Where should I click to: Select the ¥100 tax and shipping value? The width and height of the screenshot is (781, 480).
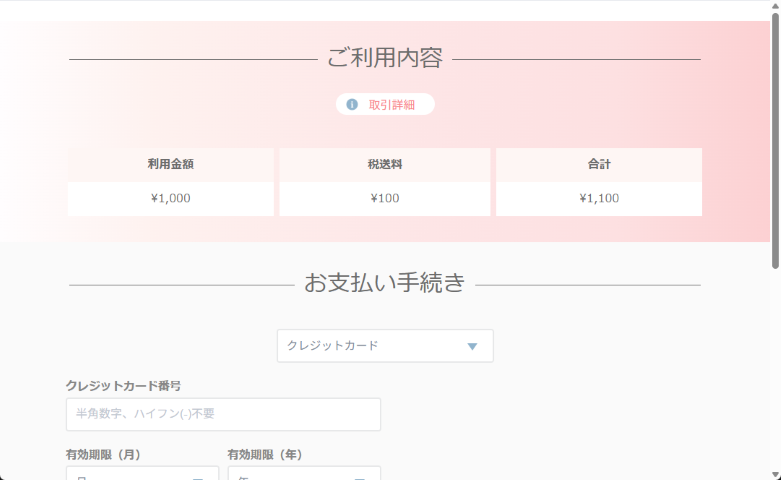[385, 198]
